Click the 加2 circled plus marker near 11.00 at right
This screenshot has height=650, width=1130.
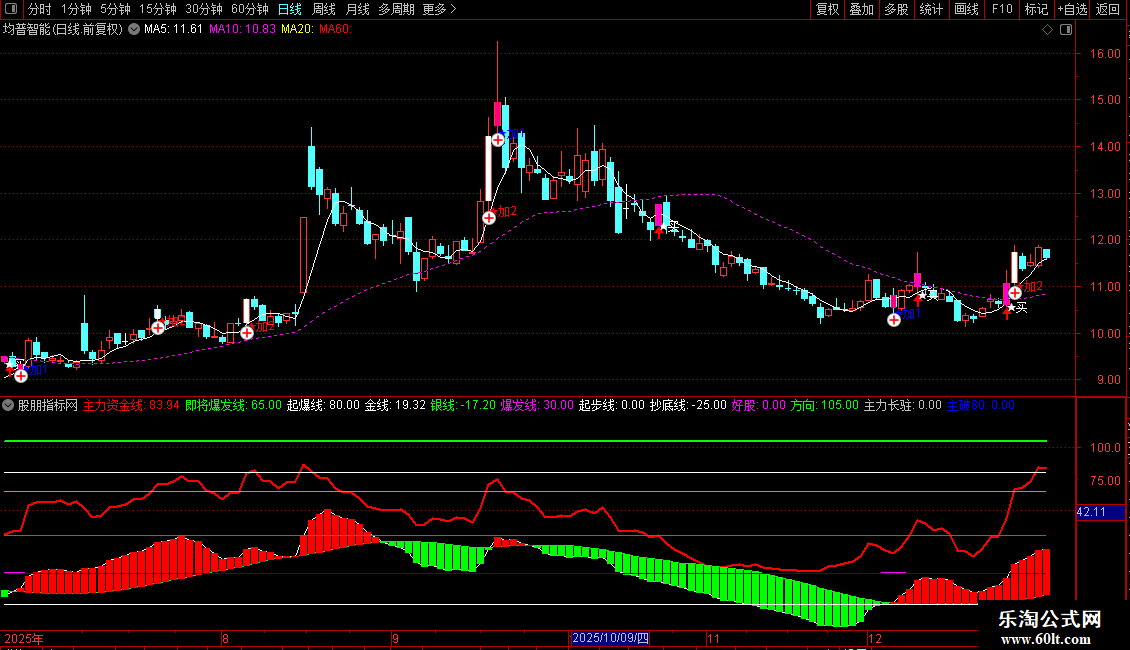1015,292
